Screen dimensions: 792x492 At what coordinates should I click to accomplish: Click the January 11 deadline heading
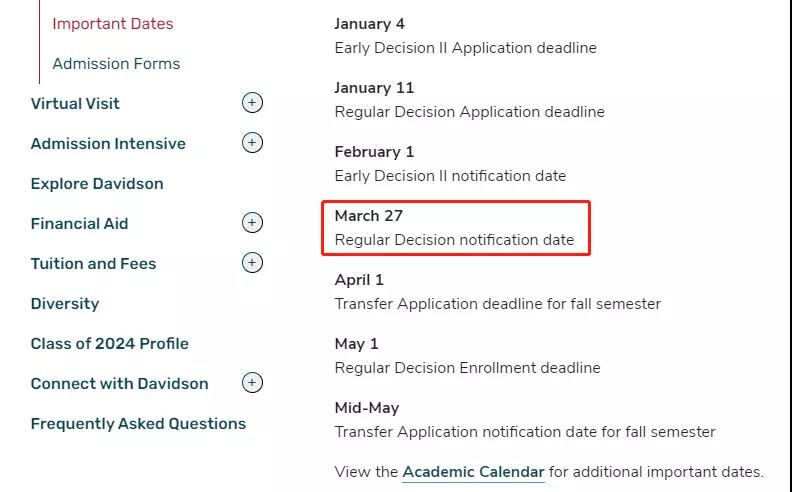374,88
